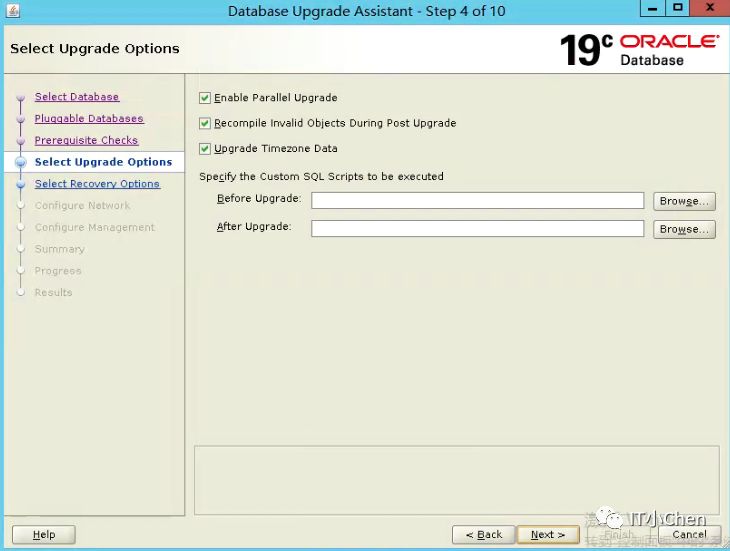Image resolution: width=730 pixels, height=551 pixels.
Task: Maximize the Database Upgrade Assistant window
Action: coord(678,8)
